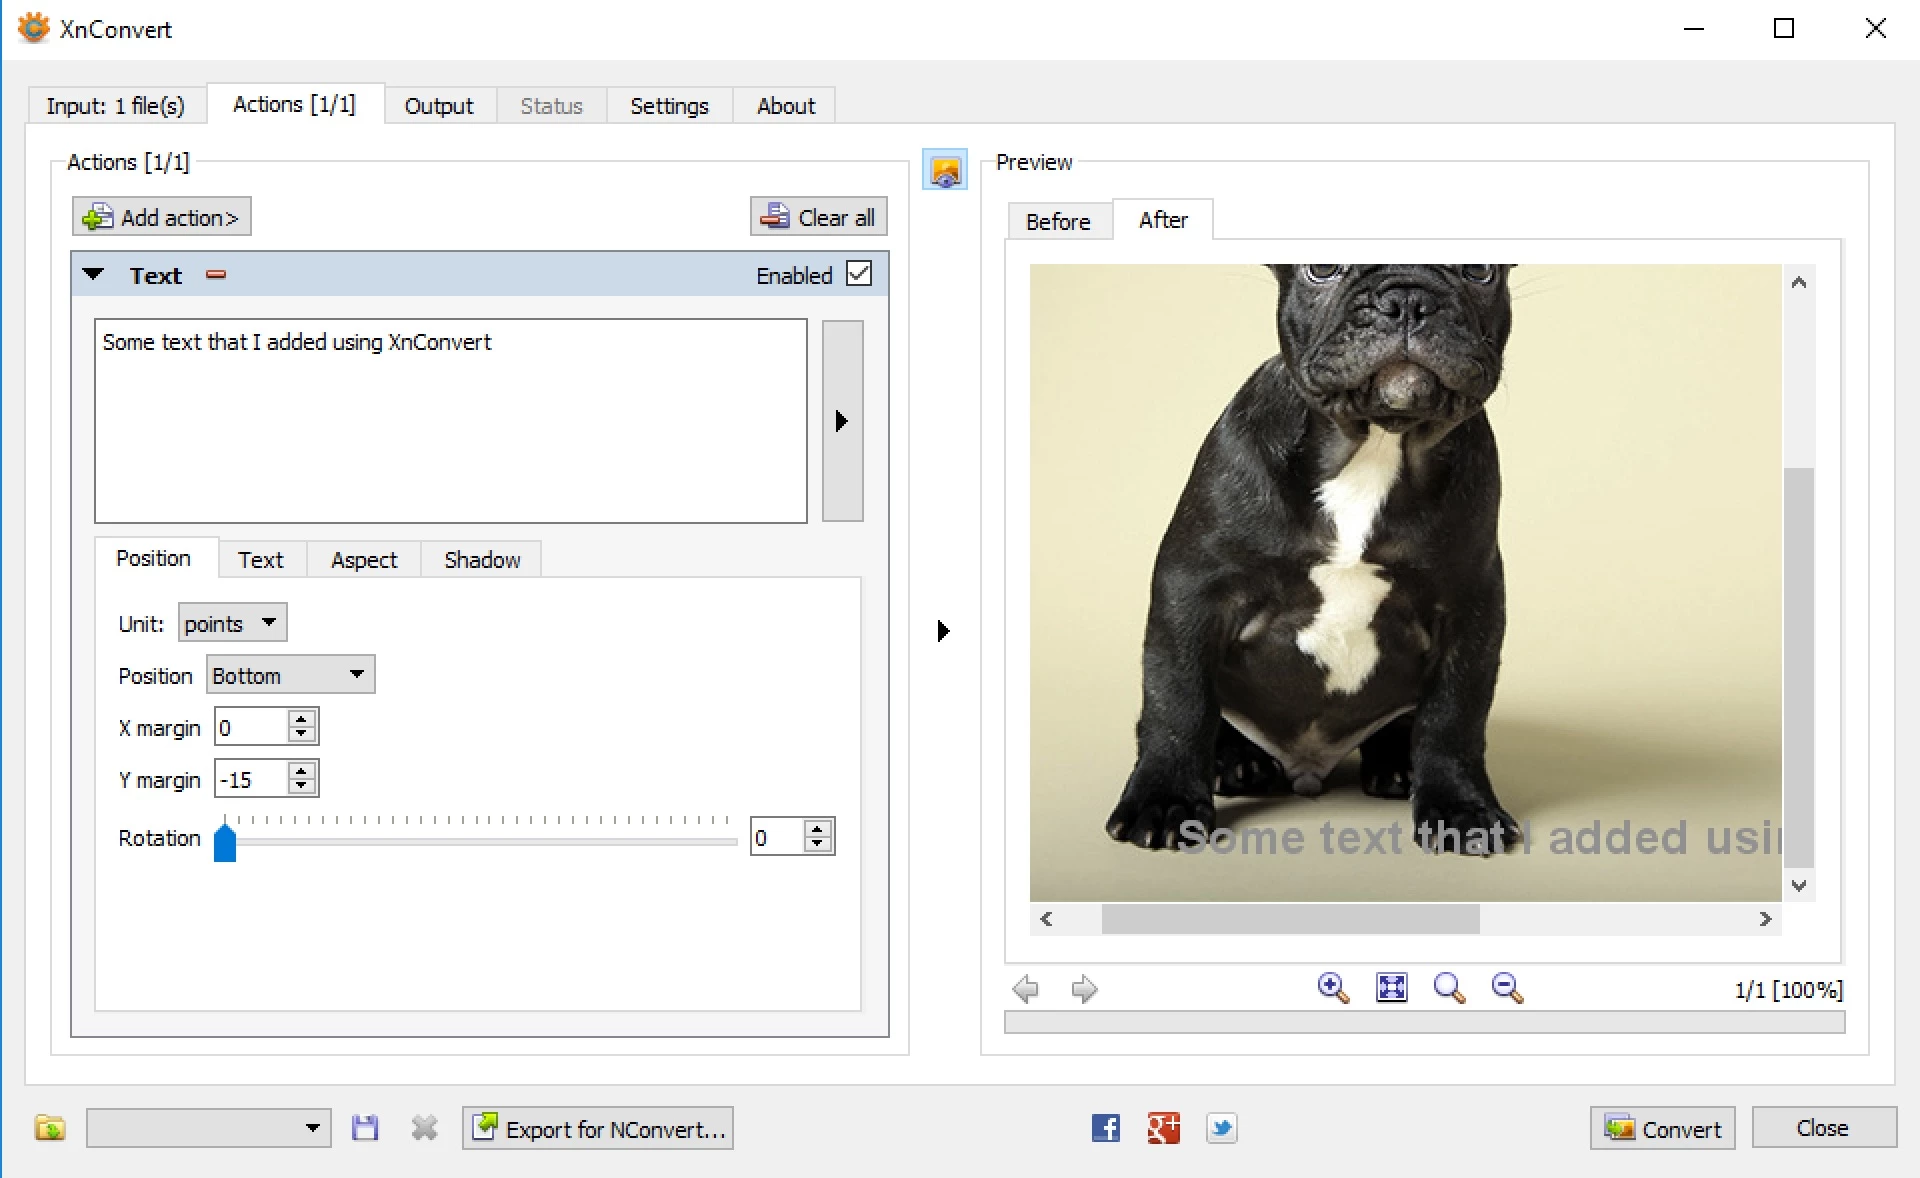Open script folder icon at bottom left
This screenshot has height=1178, width=1920.
click(49, 1128)
